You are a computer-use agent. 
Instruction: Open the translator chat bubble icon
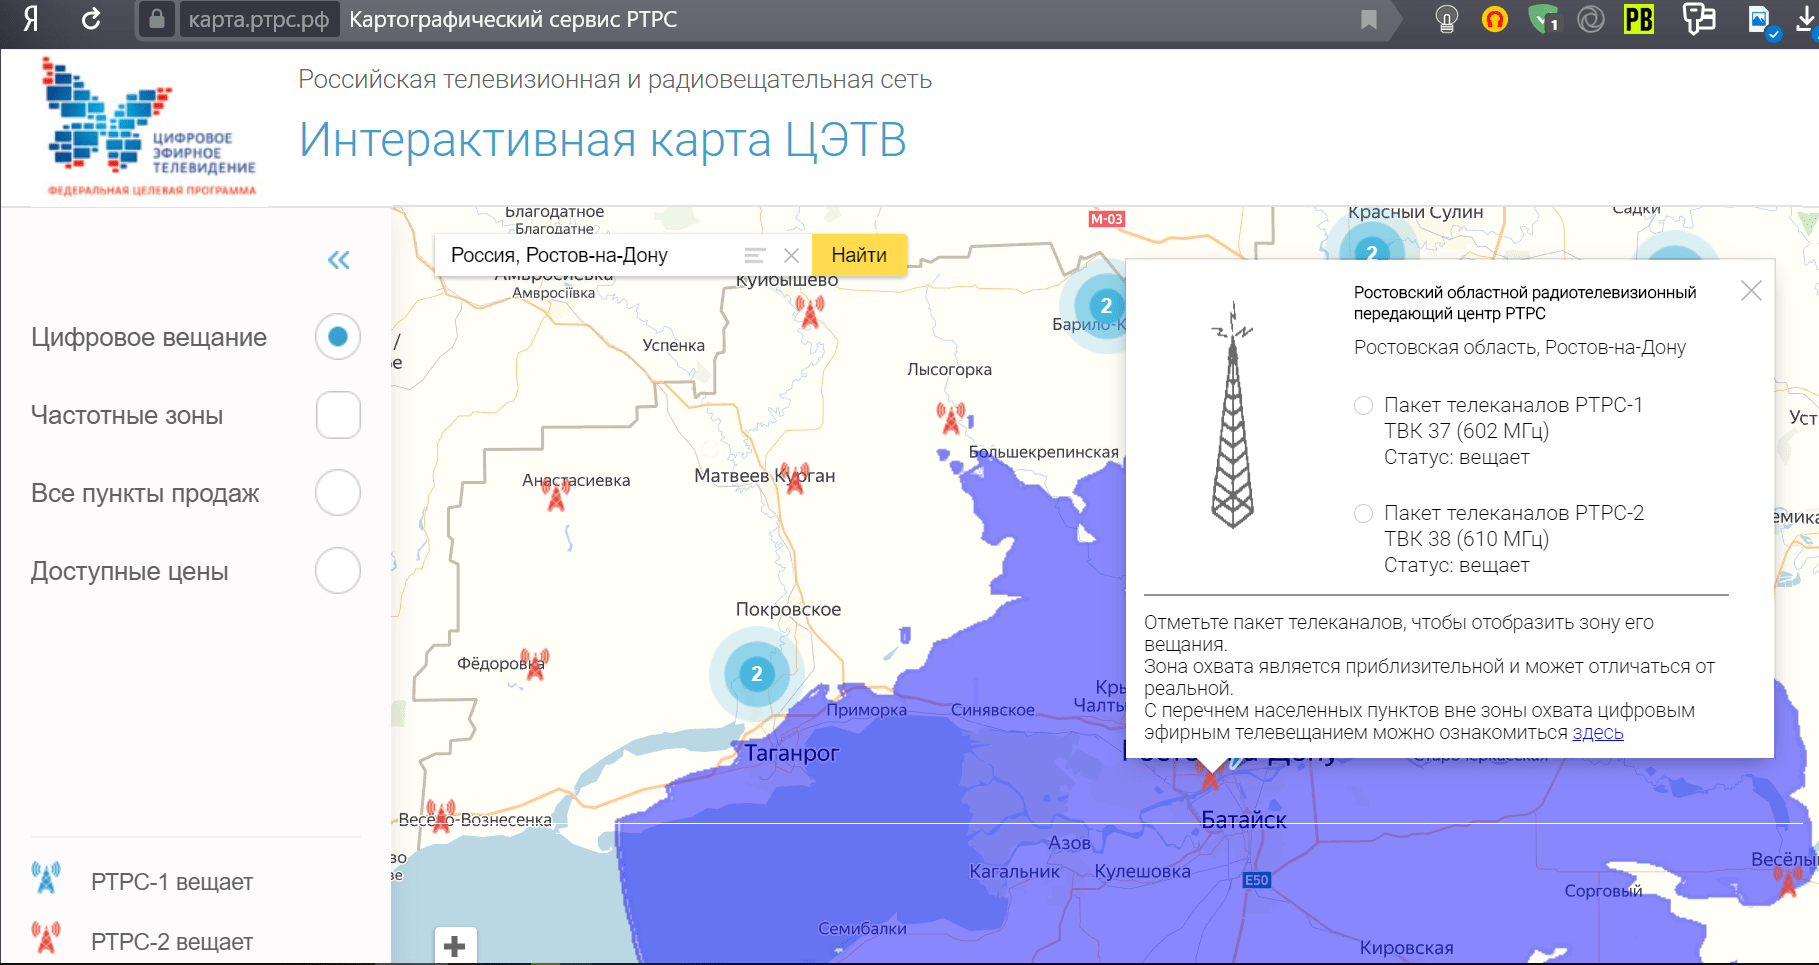[x=1698, y=19]
